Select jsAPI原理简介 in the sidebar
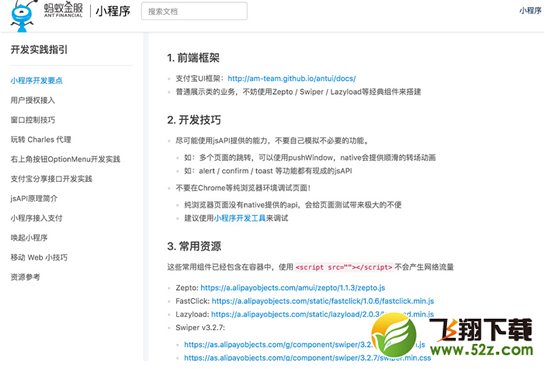545x369 pixels. (x=34, y=198)
